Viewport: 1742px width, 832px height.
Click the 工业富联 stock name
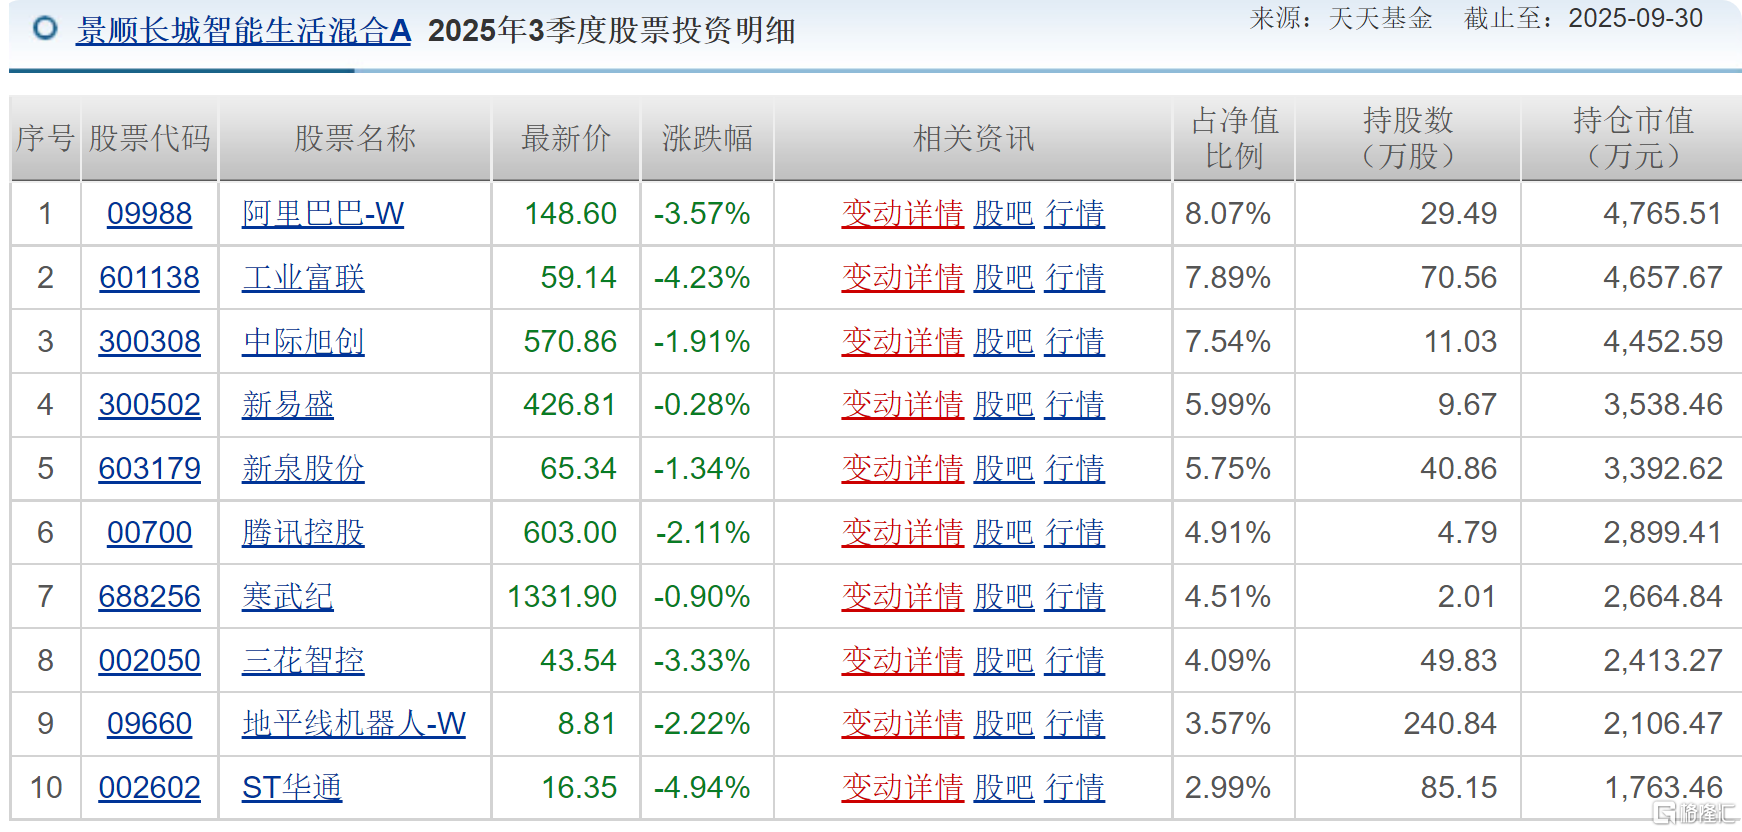[x=303, y=278]
